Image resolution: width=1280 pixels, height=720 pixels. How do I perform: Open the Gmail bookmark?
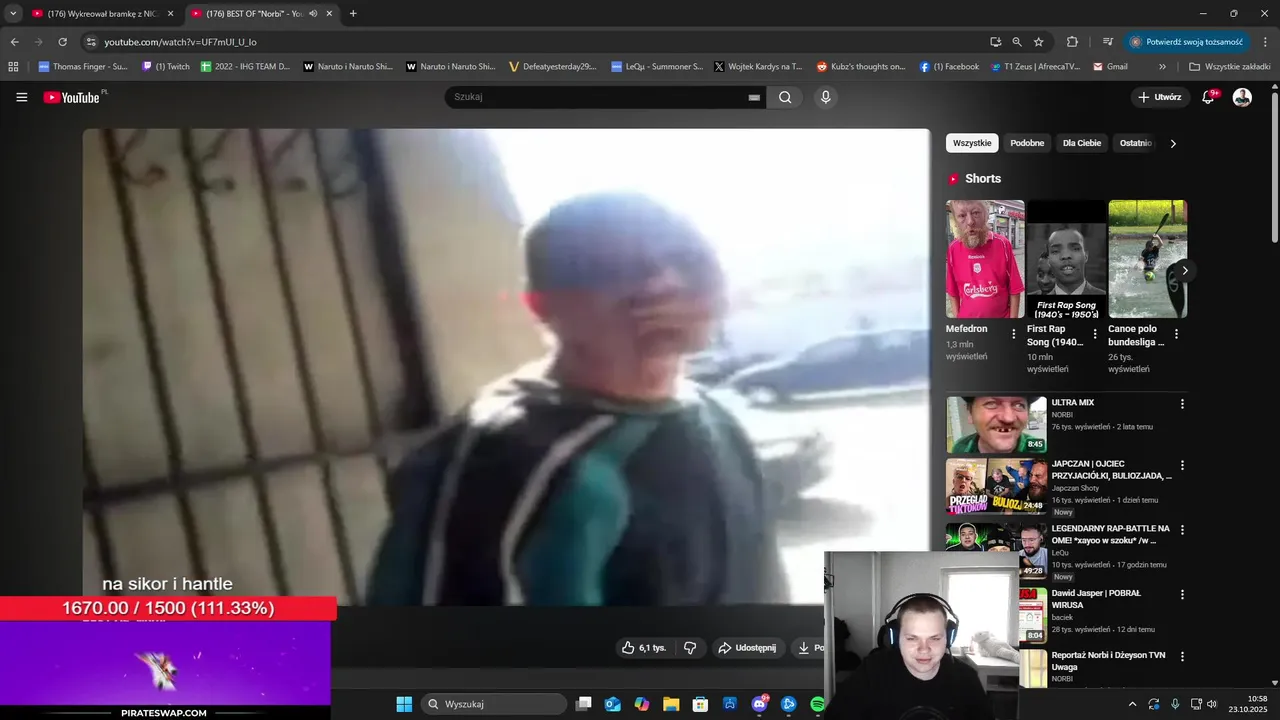coord(1111,67)
